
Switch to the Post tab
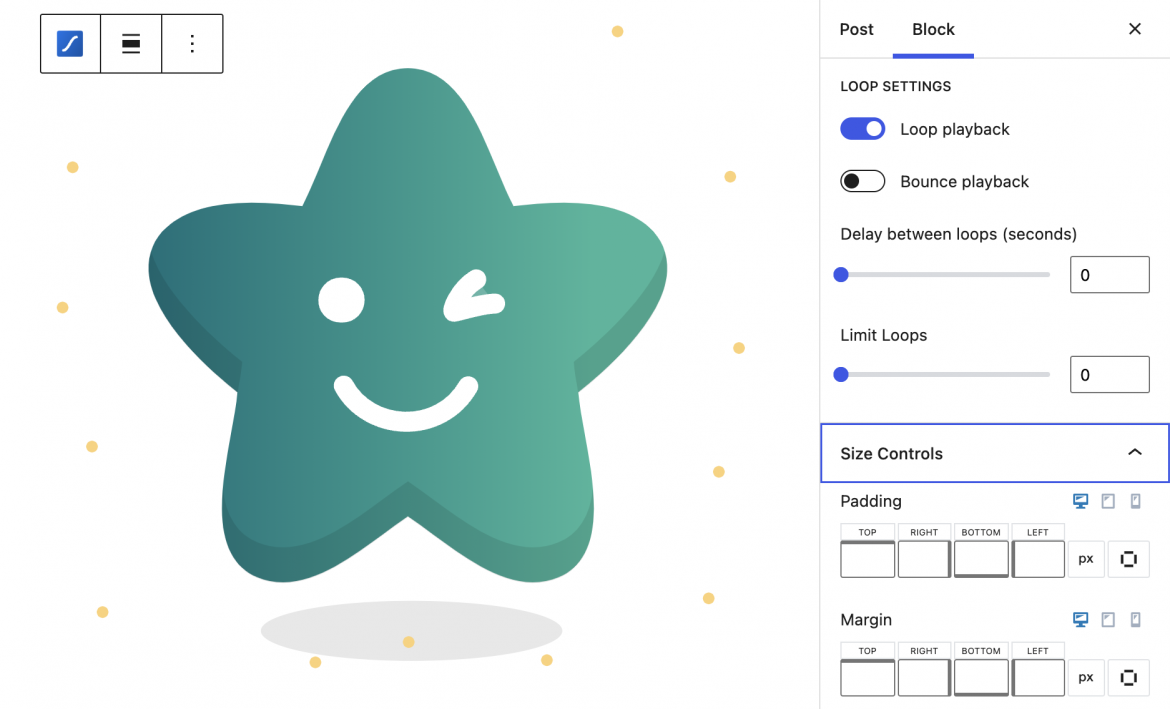coord(856,29)
